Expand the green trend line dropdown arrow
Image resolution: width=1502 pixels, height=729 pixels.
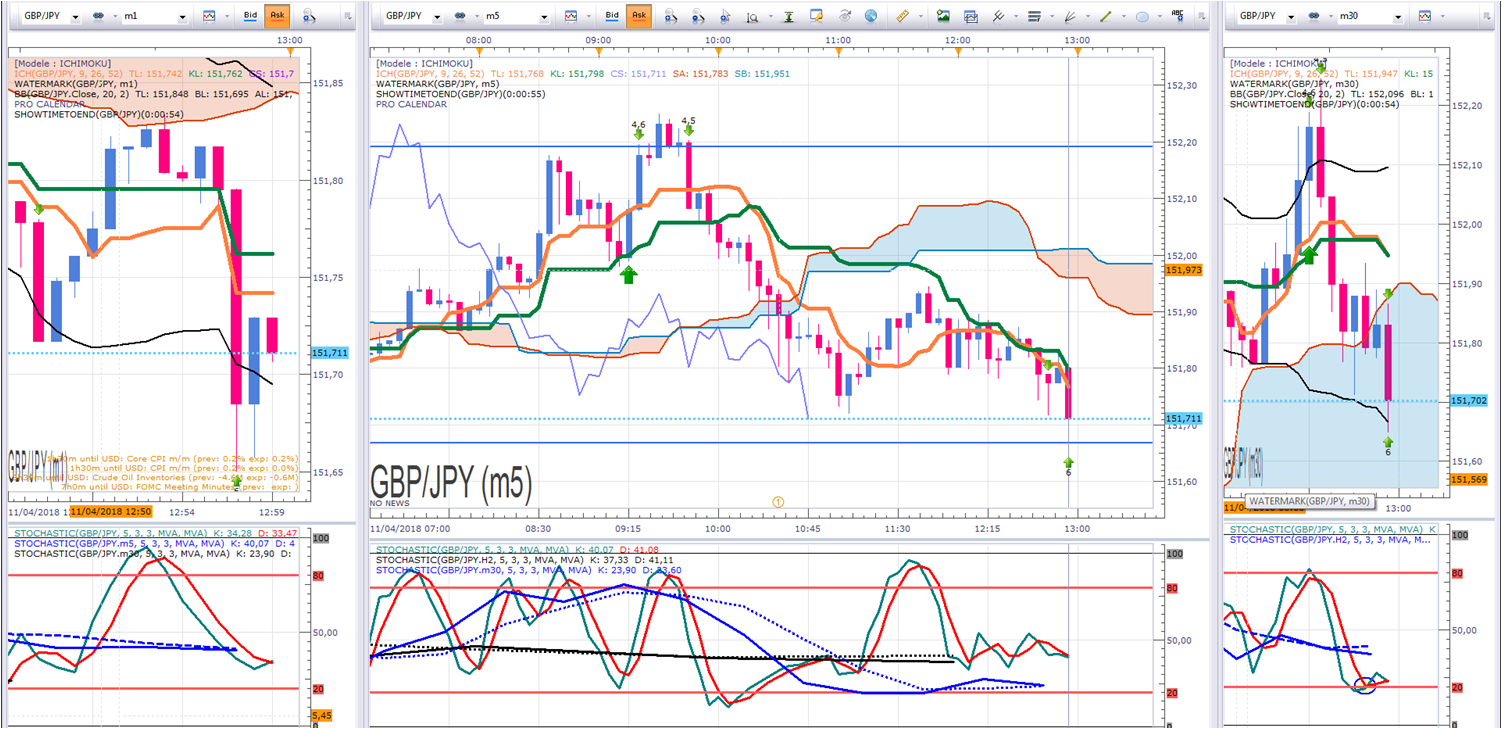tap(1122, 17)
